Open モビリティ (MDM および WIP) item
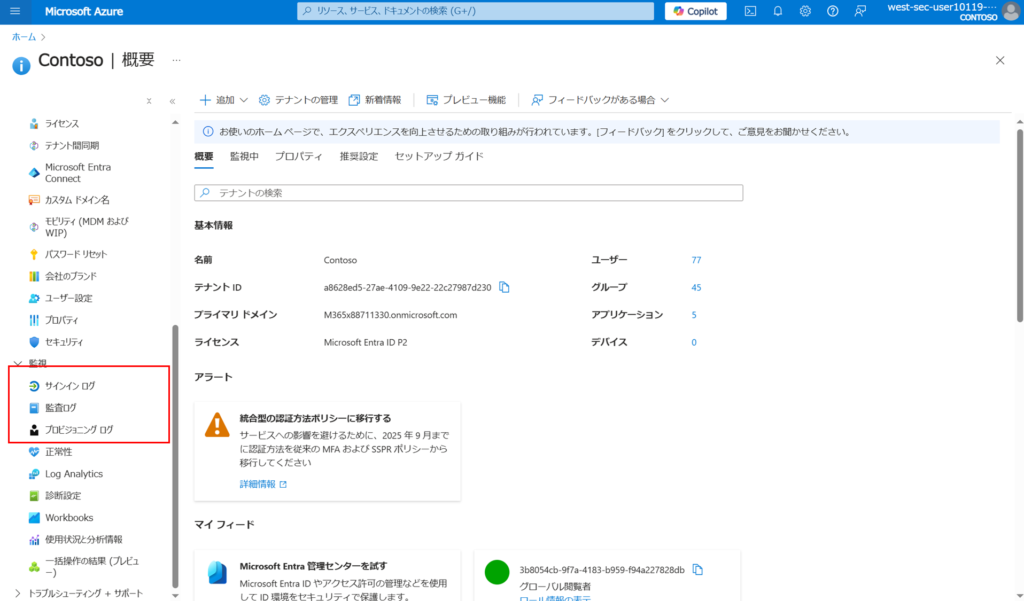The height and width of the screenshot is (601, 1024). (88, 227)
